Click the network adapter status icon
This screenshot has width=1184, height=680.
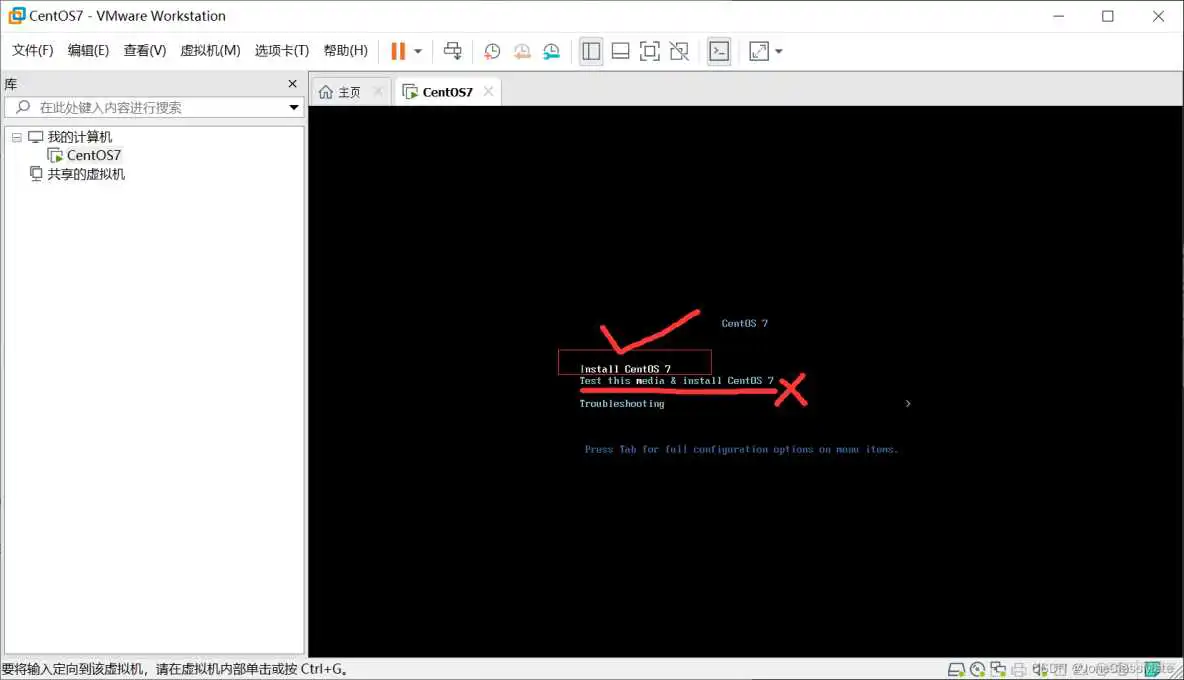(997, 669)
